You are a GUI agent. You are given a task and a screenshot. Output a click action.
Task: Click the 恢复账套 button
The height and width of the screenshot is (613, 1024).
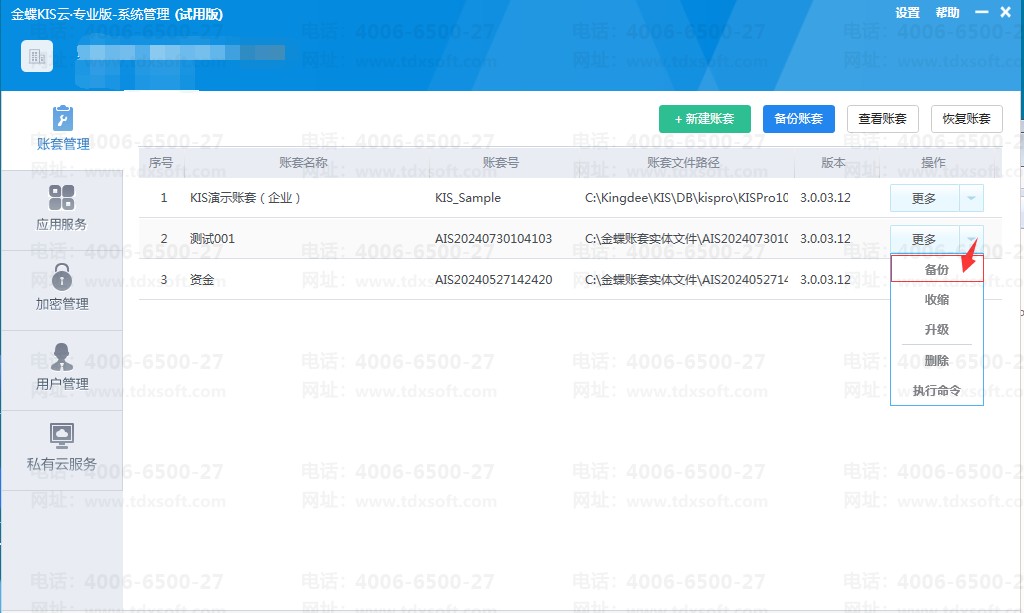967,119
